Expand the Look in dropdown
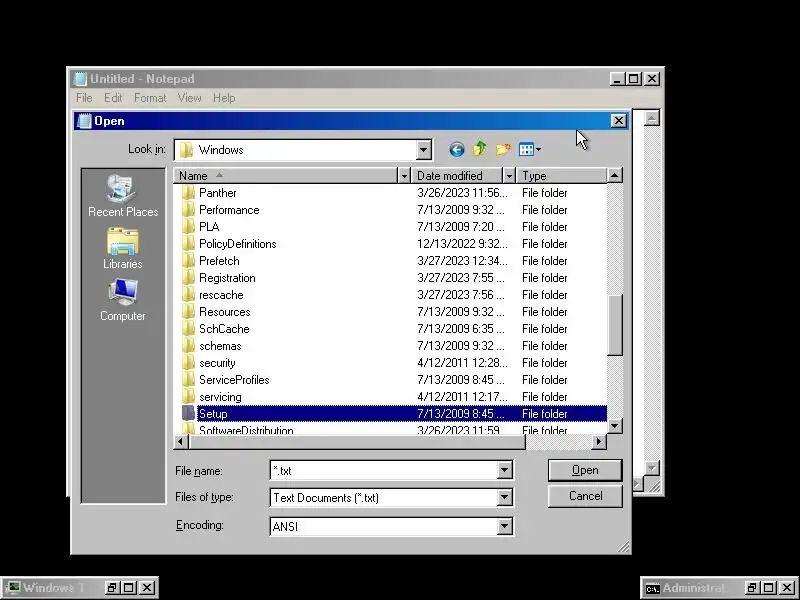This screenshot has height=600, width=800. click(x=423, y=150)
